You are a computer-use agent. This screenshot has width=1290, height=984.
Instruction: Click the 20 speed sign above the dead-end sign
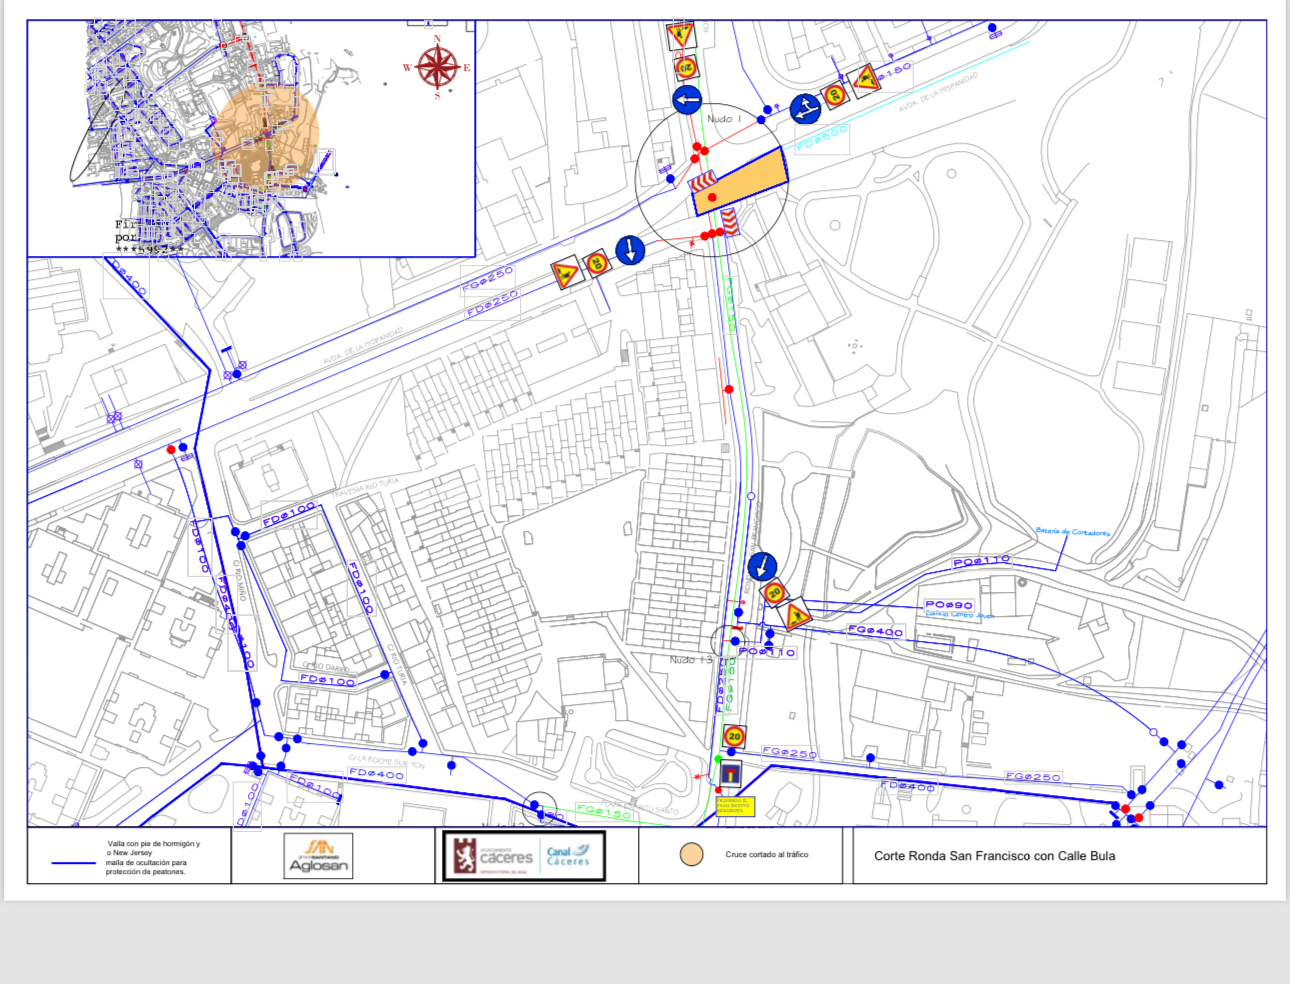(x=734, y=737)
